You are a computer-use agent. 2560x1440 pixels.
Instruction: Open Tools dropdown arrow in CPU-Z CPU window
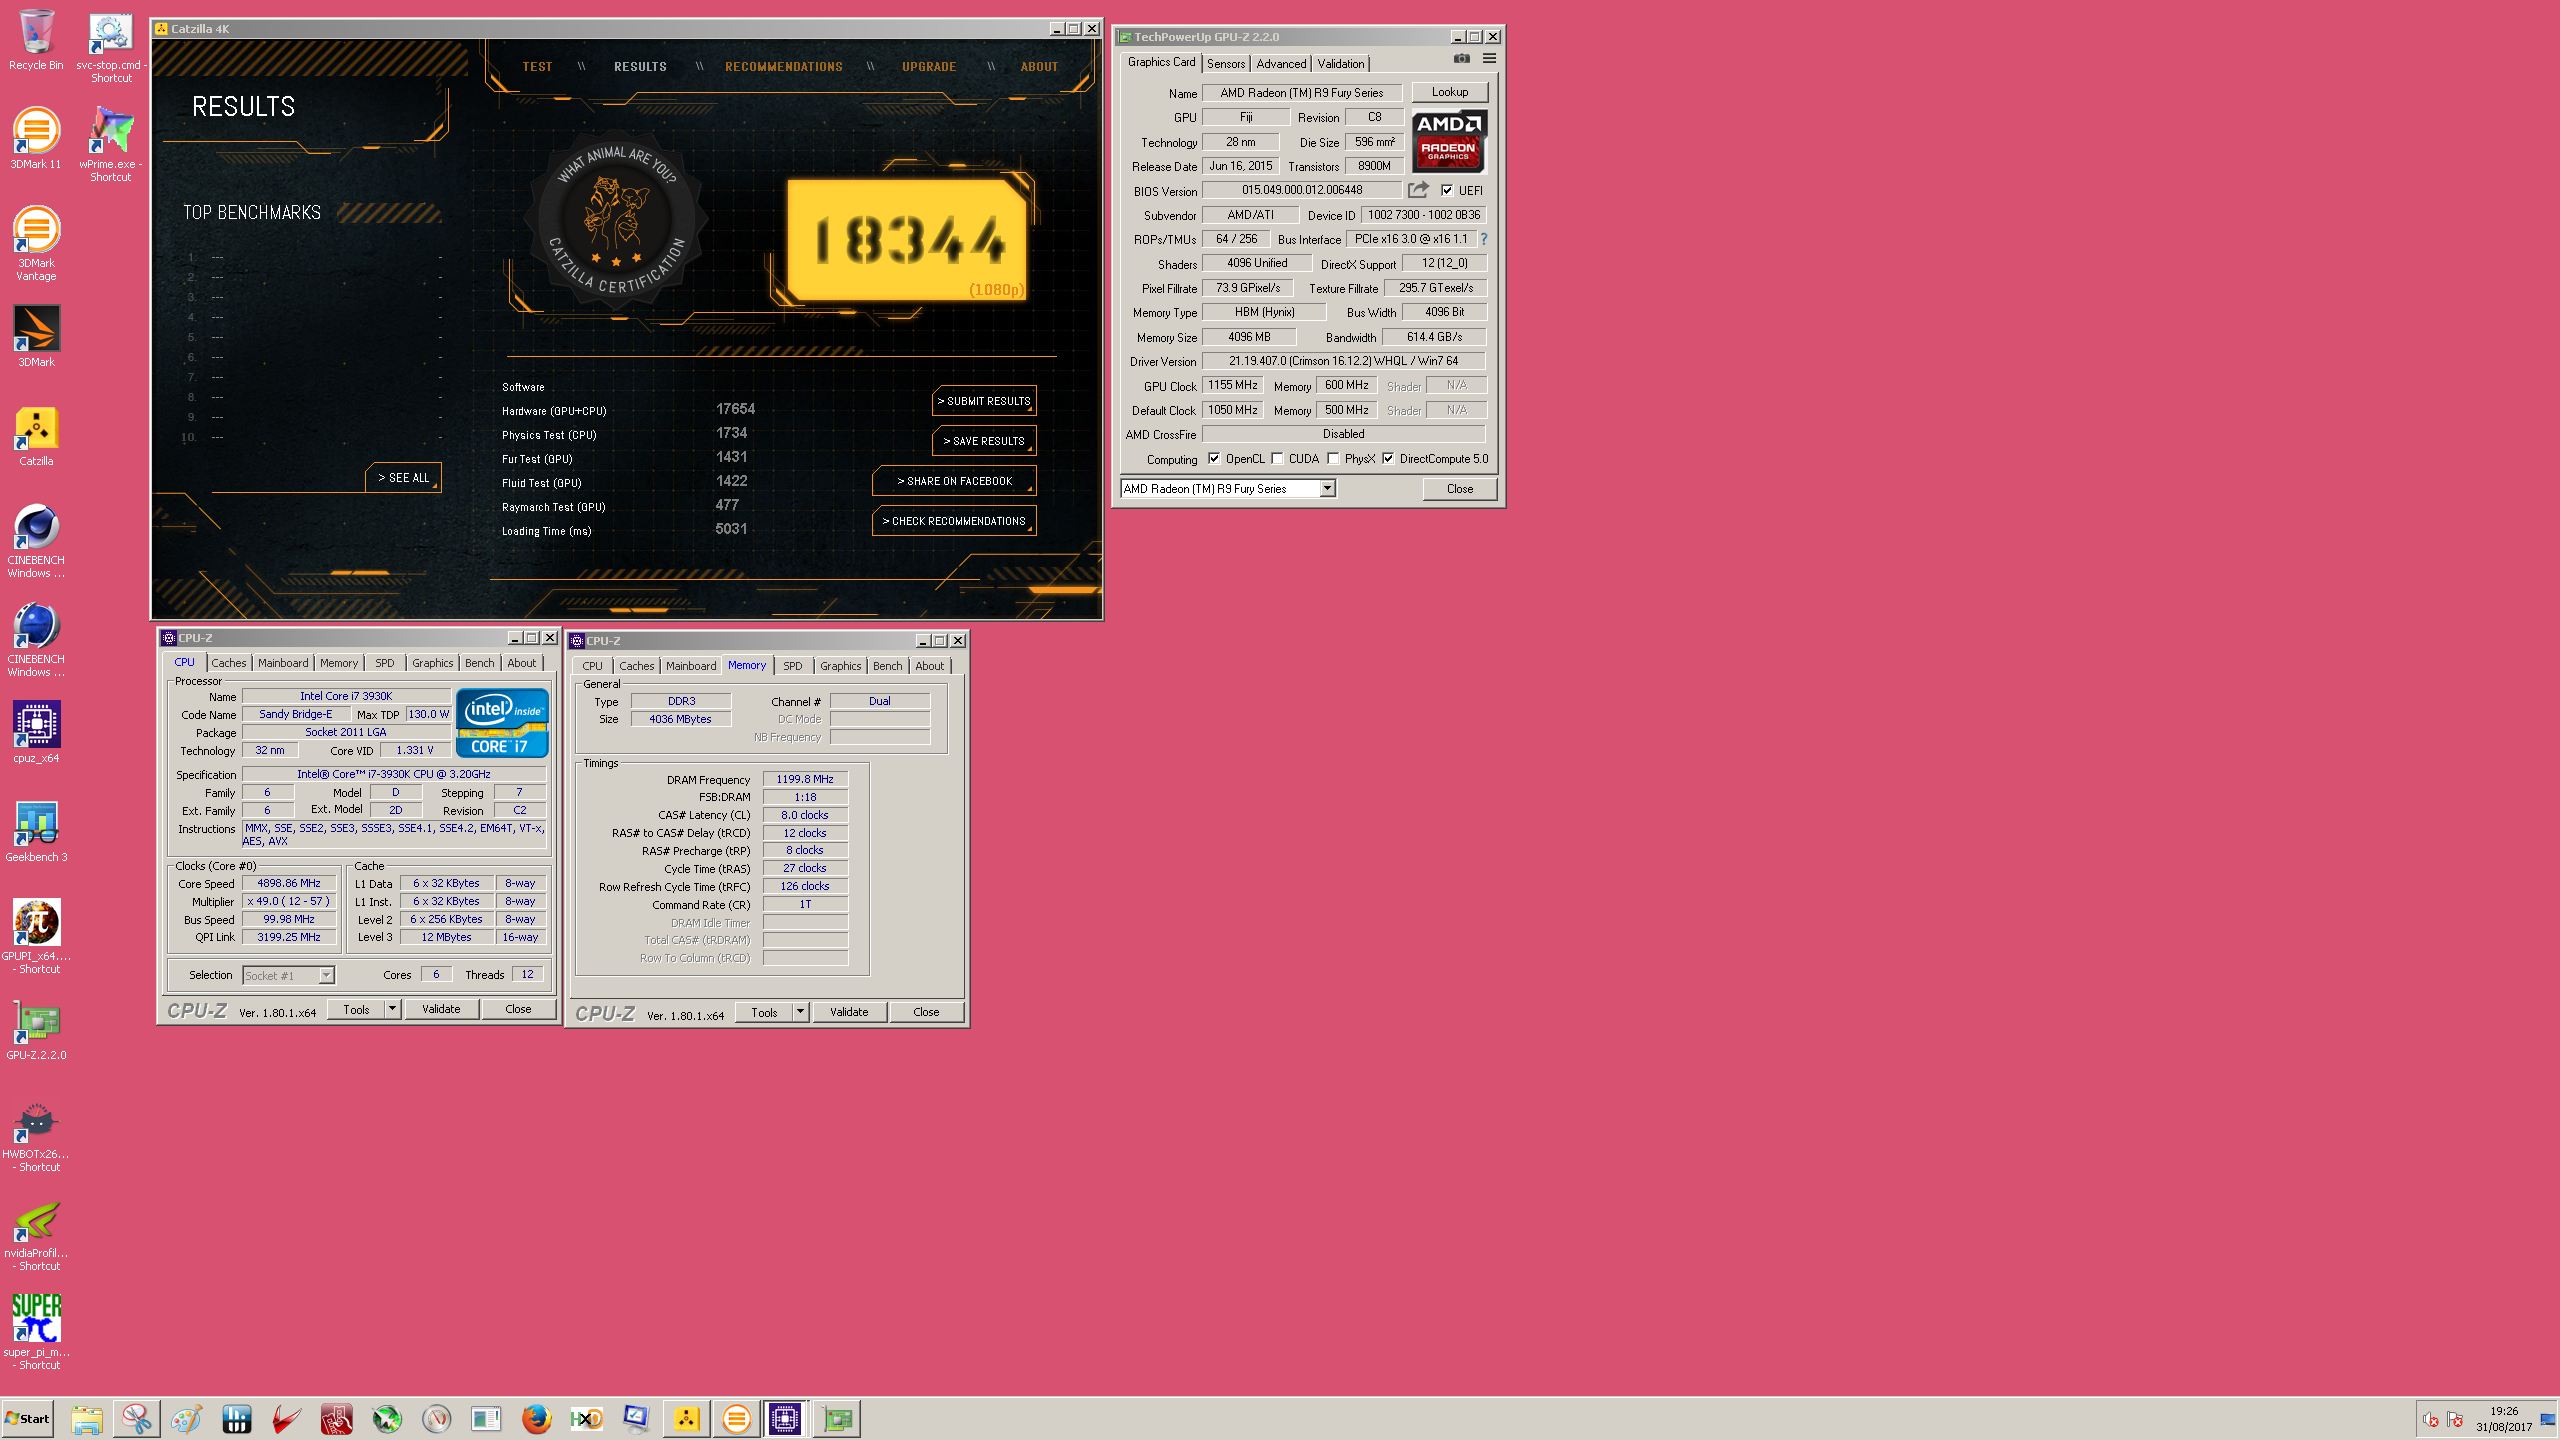(392, 1009)
